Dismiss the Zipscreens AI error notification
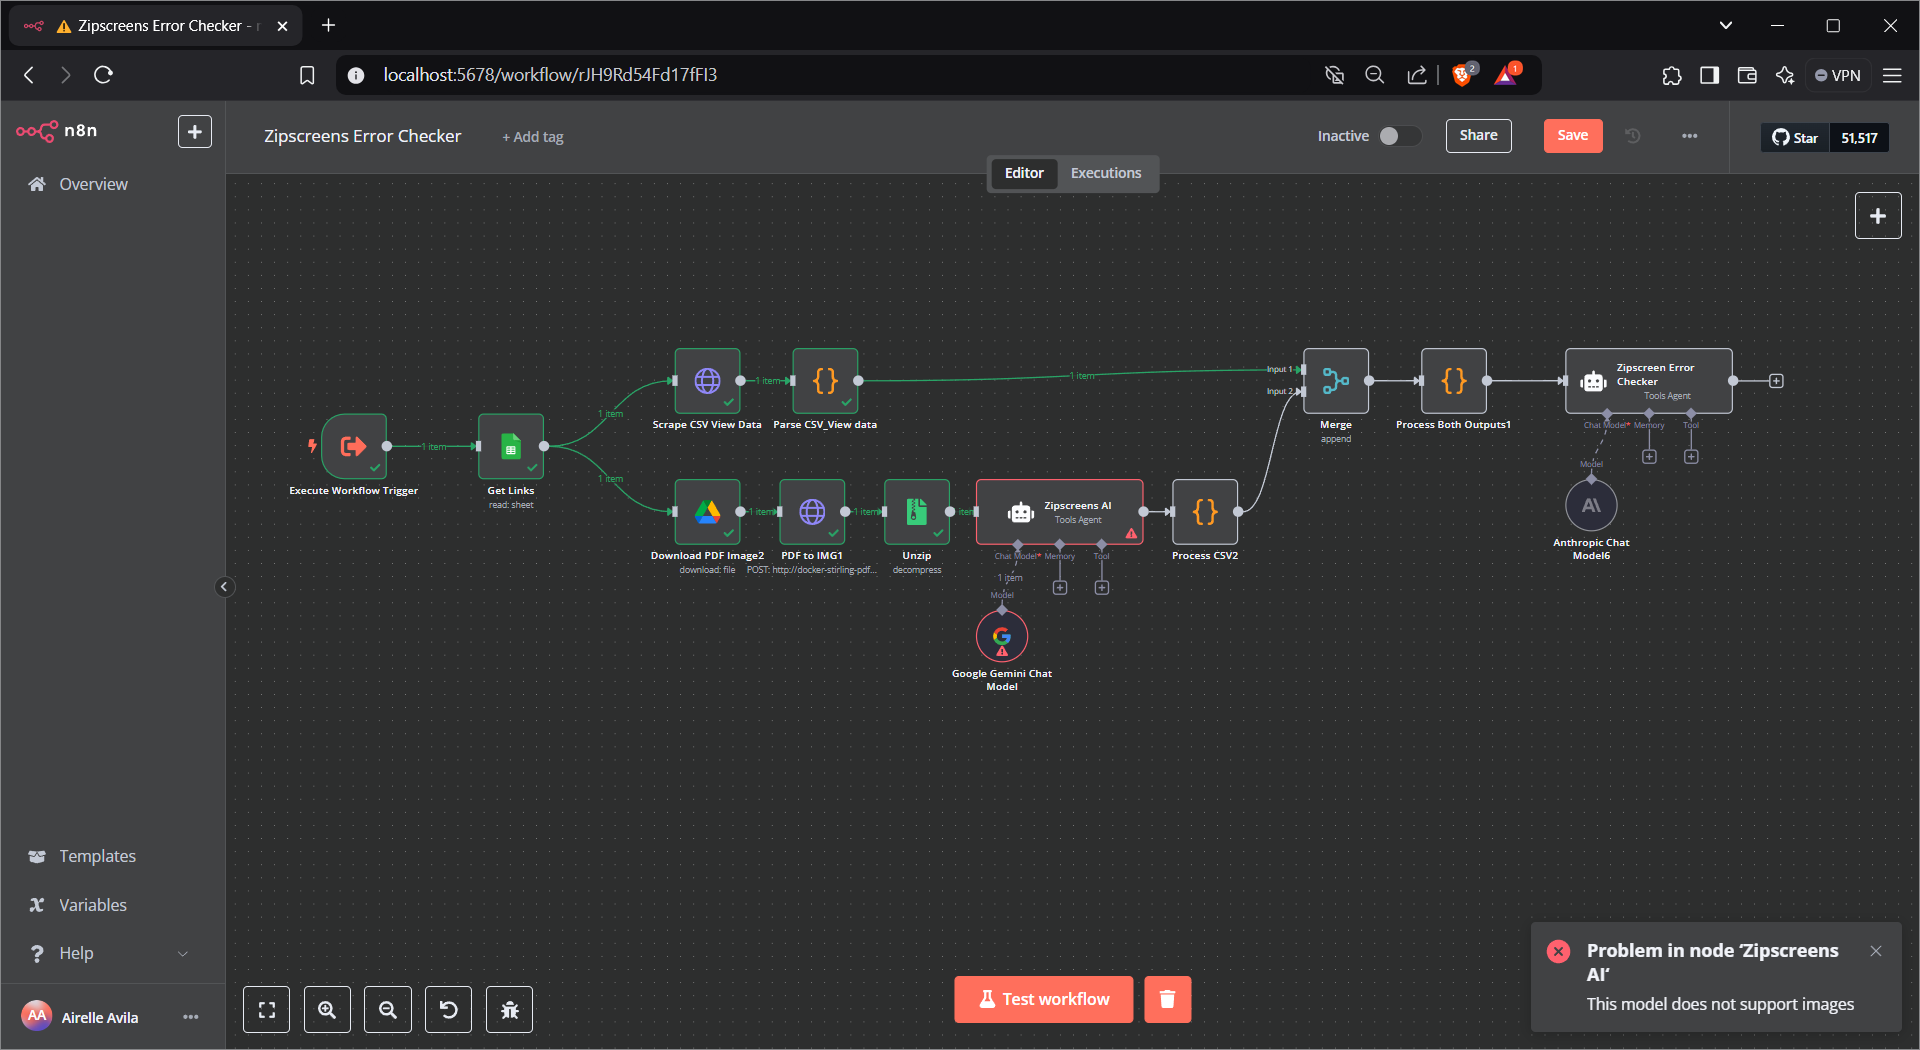The image size is (1920, 1050). tap(1875, 951)
